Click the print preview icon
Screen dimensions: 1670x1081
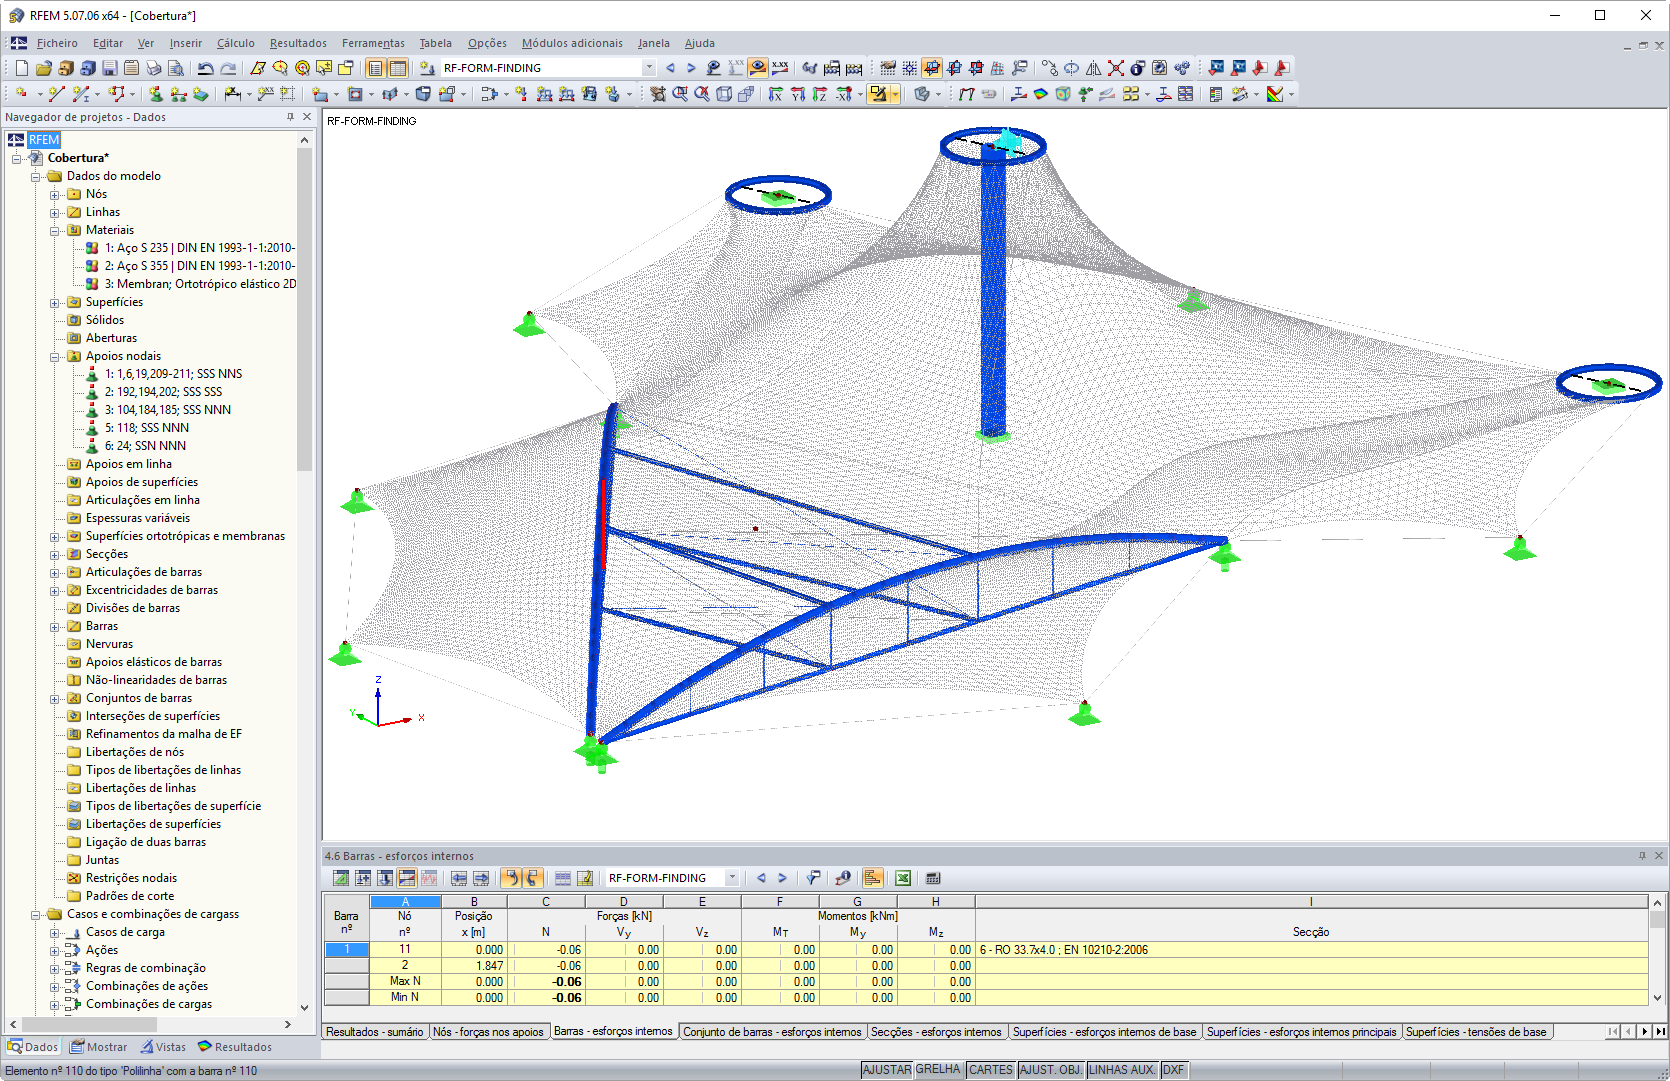(175, 68)
